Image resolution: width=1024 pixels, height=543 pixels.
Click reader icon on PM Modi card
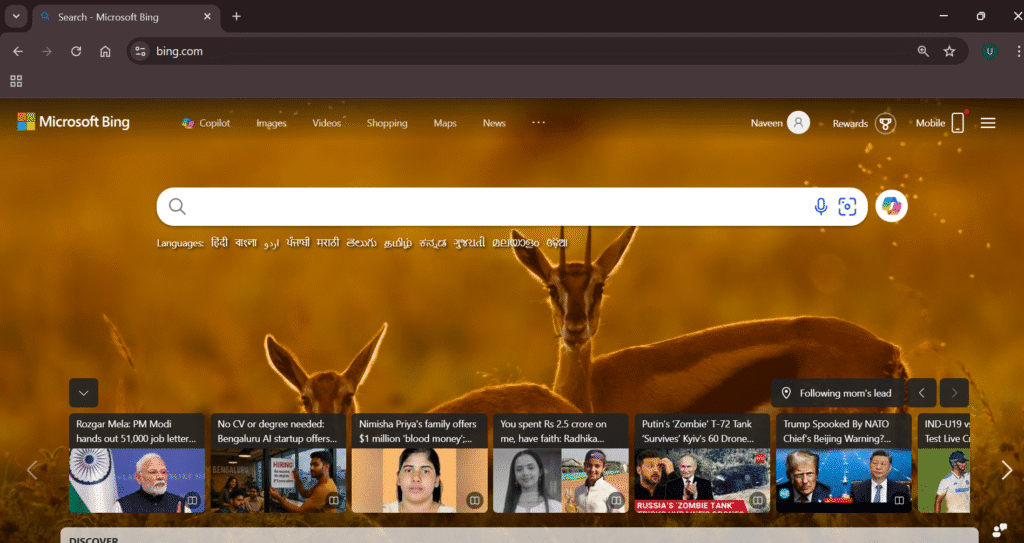(x=192, y=500)
